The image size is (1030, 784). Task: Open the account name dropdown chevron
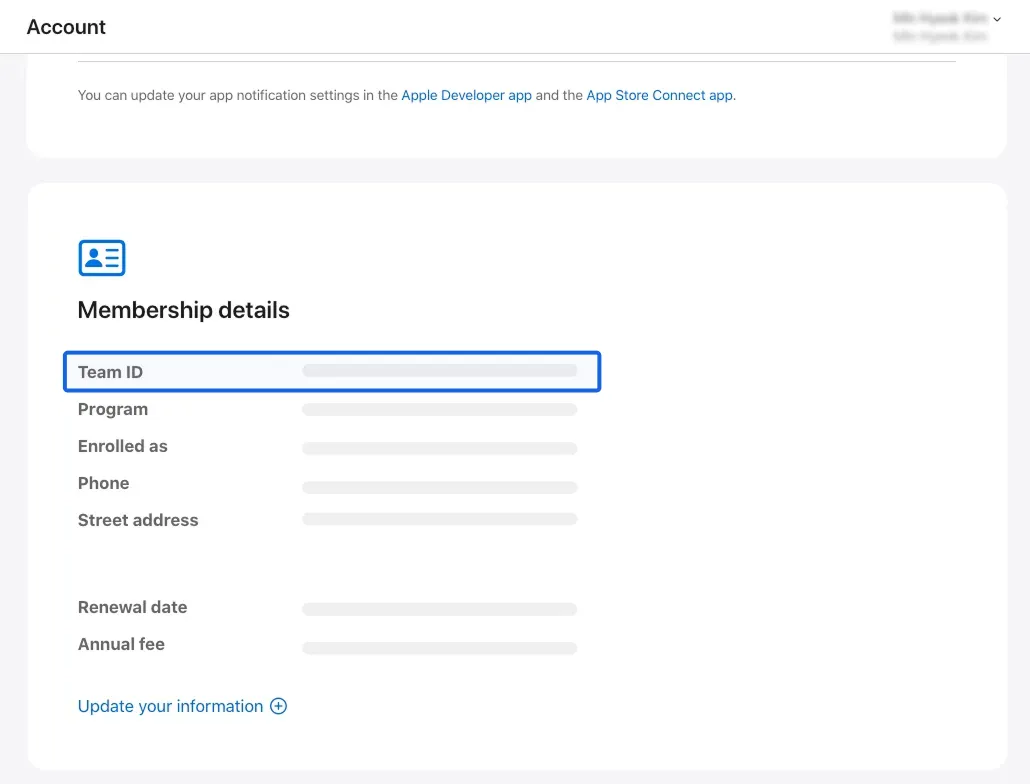[x=996, y=19]
